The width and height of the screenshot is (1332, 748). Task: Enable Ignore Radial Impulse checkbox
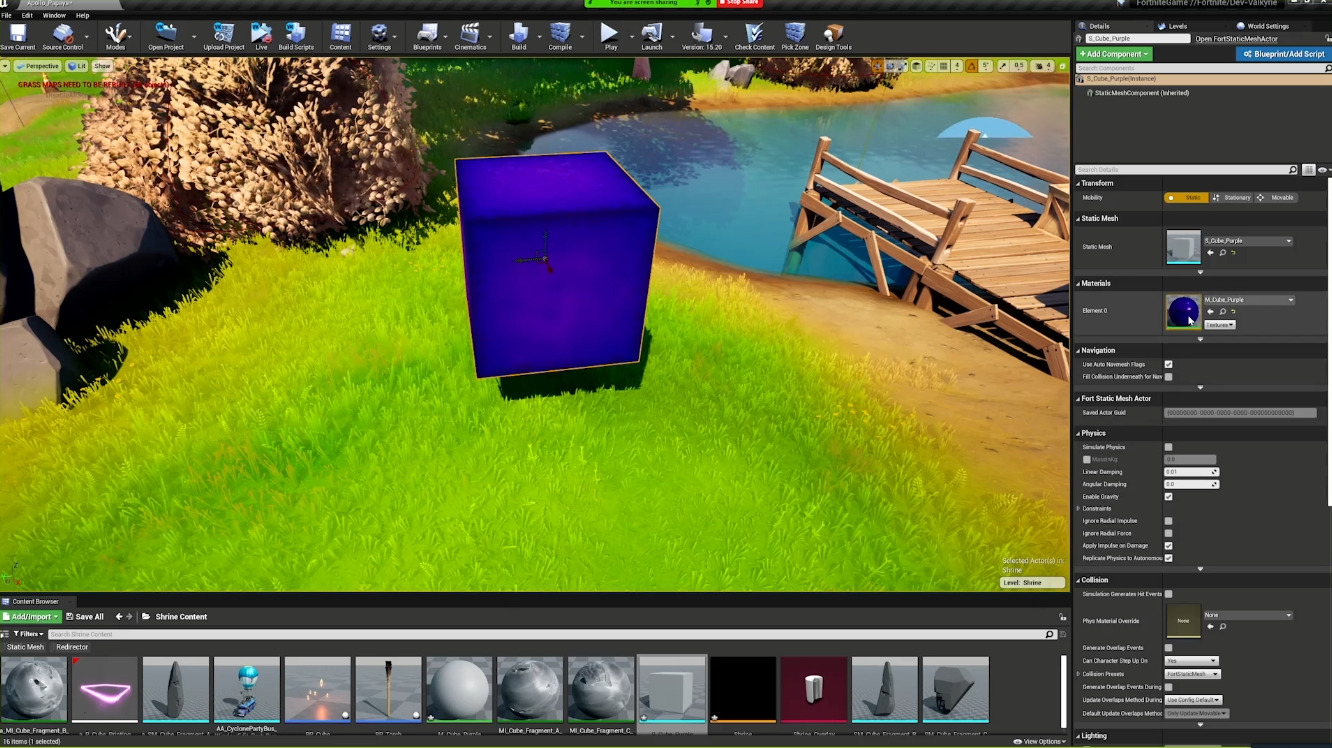1168,521
